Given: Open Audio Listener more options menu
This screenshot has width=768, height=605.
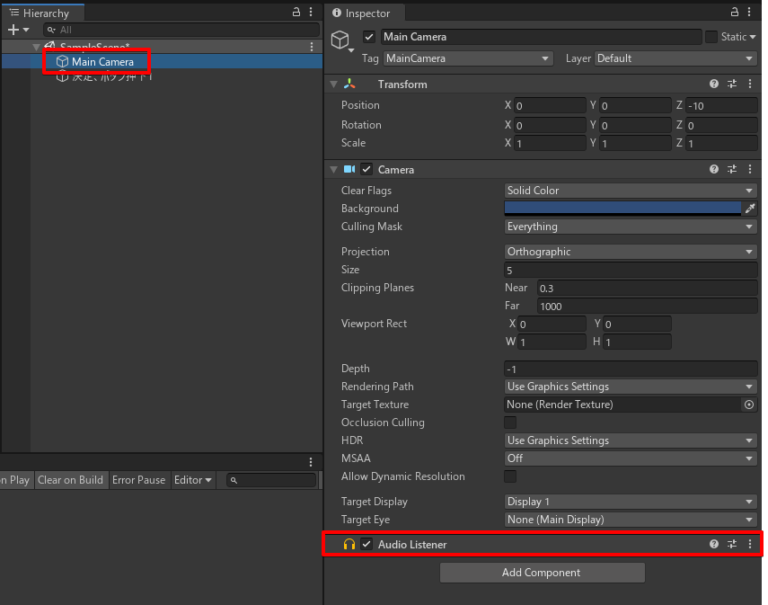Looking at the screenshot, I should (x=750, y=544).
